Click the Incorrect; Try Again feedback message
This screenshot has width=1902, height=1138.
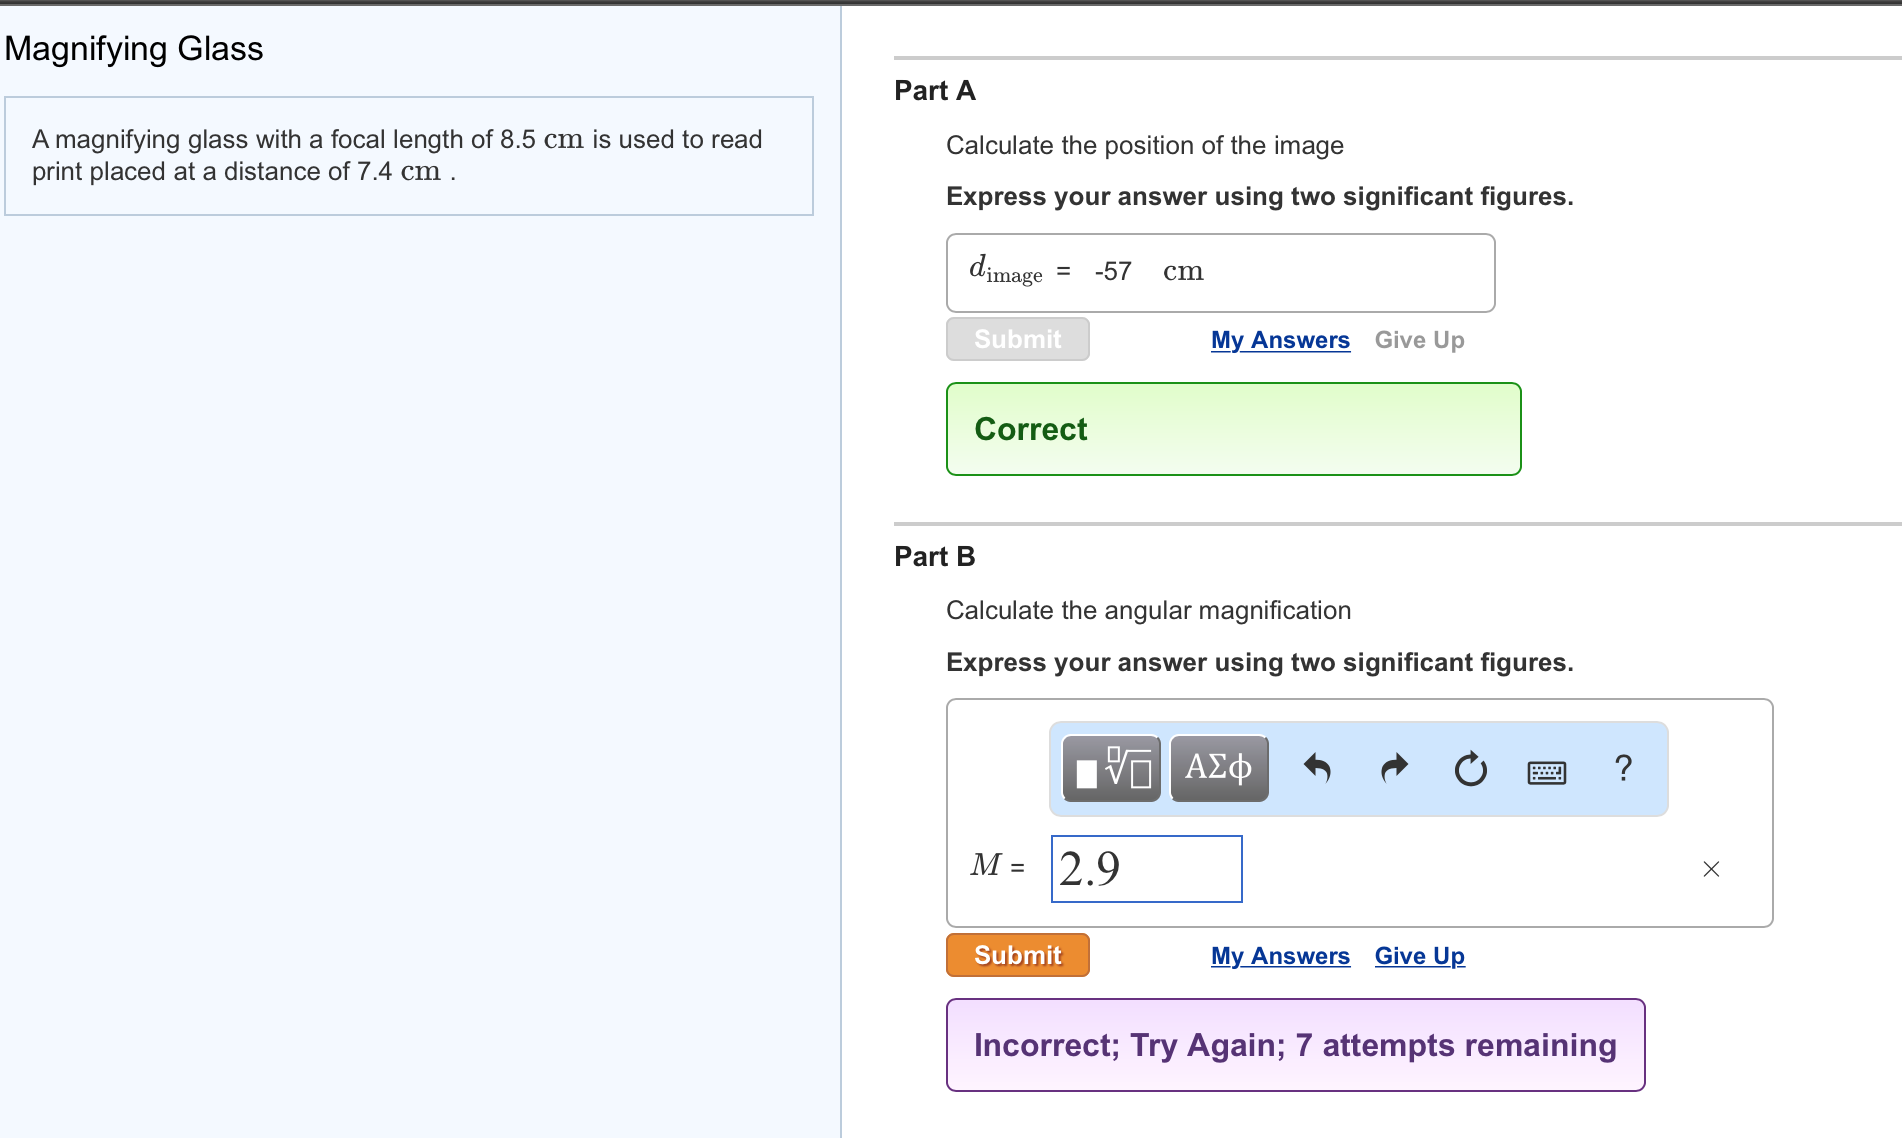(x=1295, y=1045)
